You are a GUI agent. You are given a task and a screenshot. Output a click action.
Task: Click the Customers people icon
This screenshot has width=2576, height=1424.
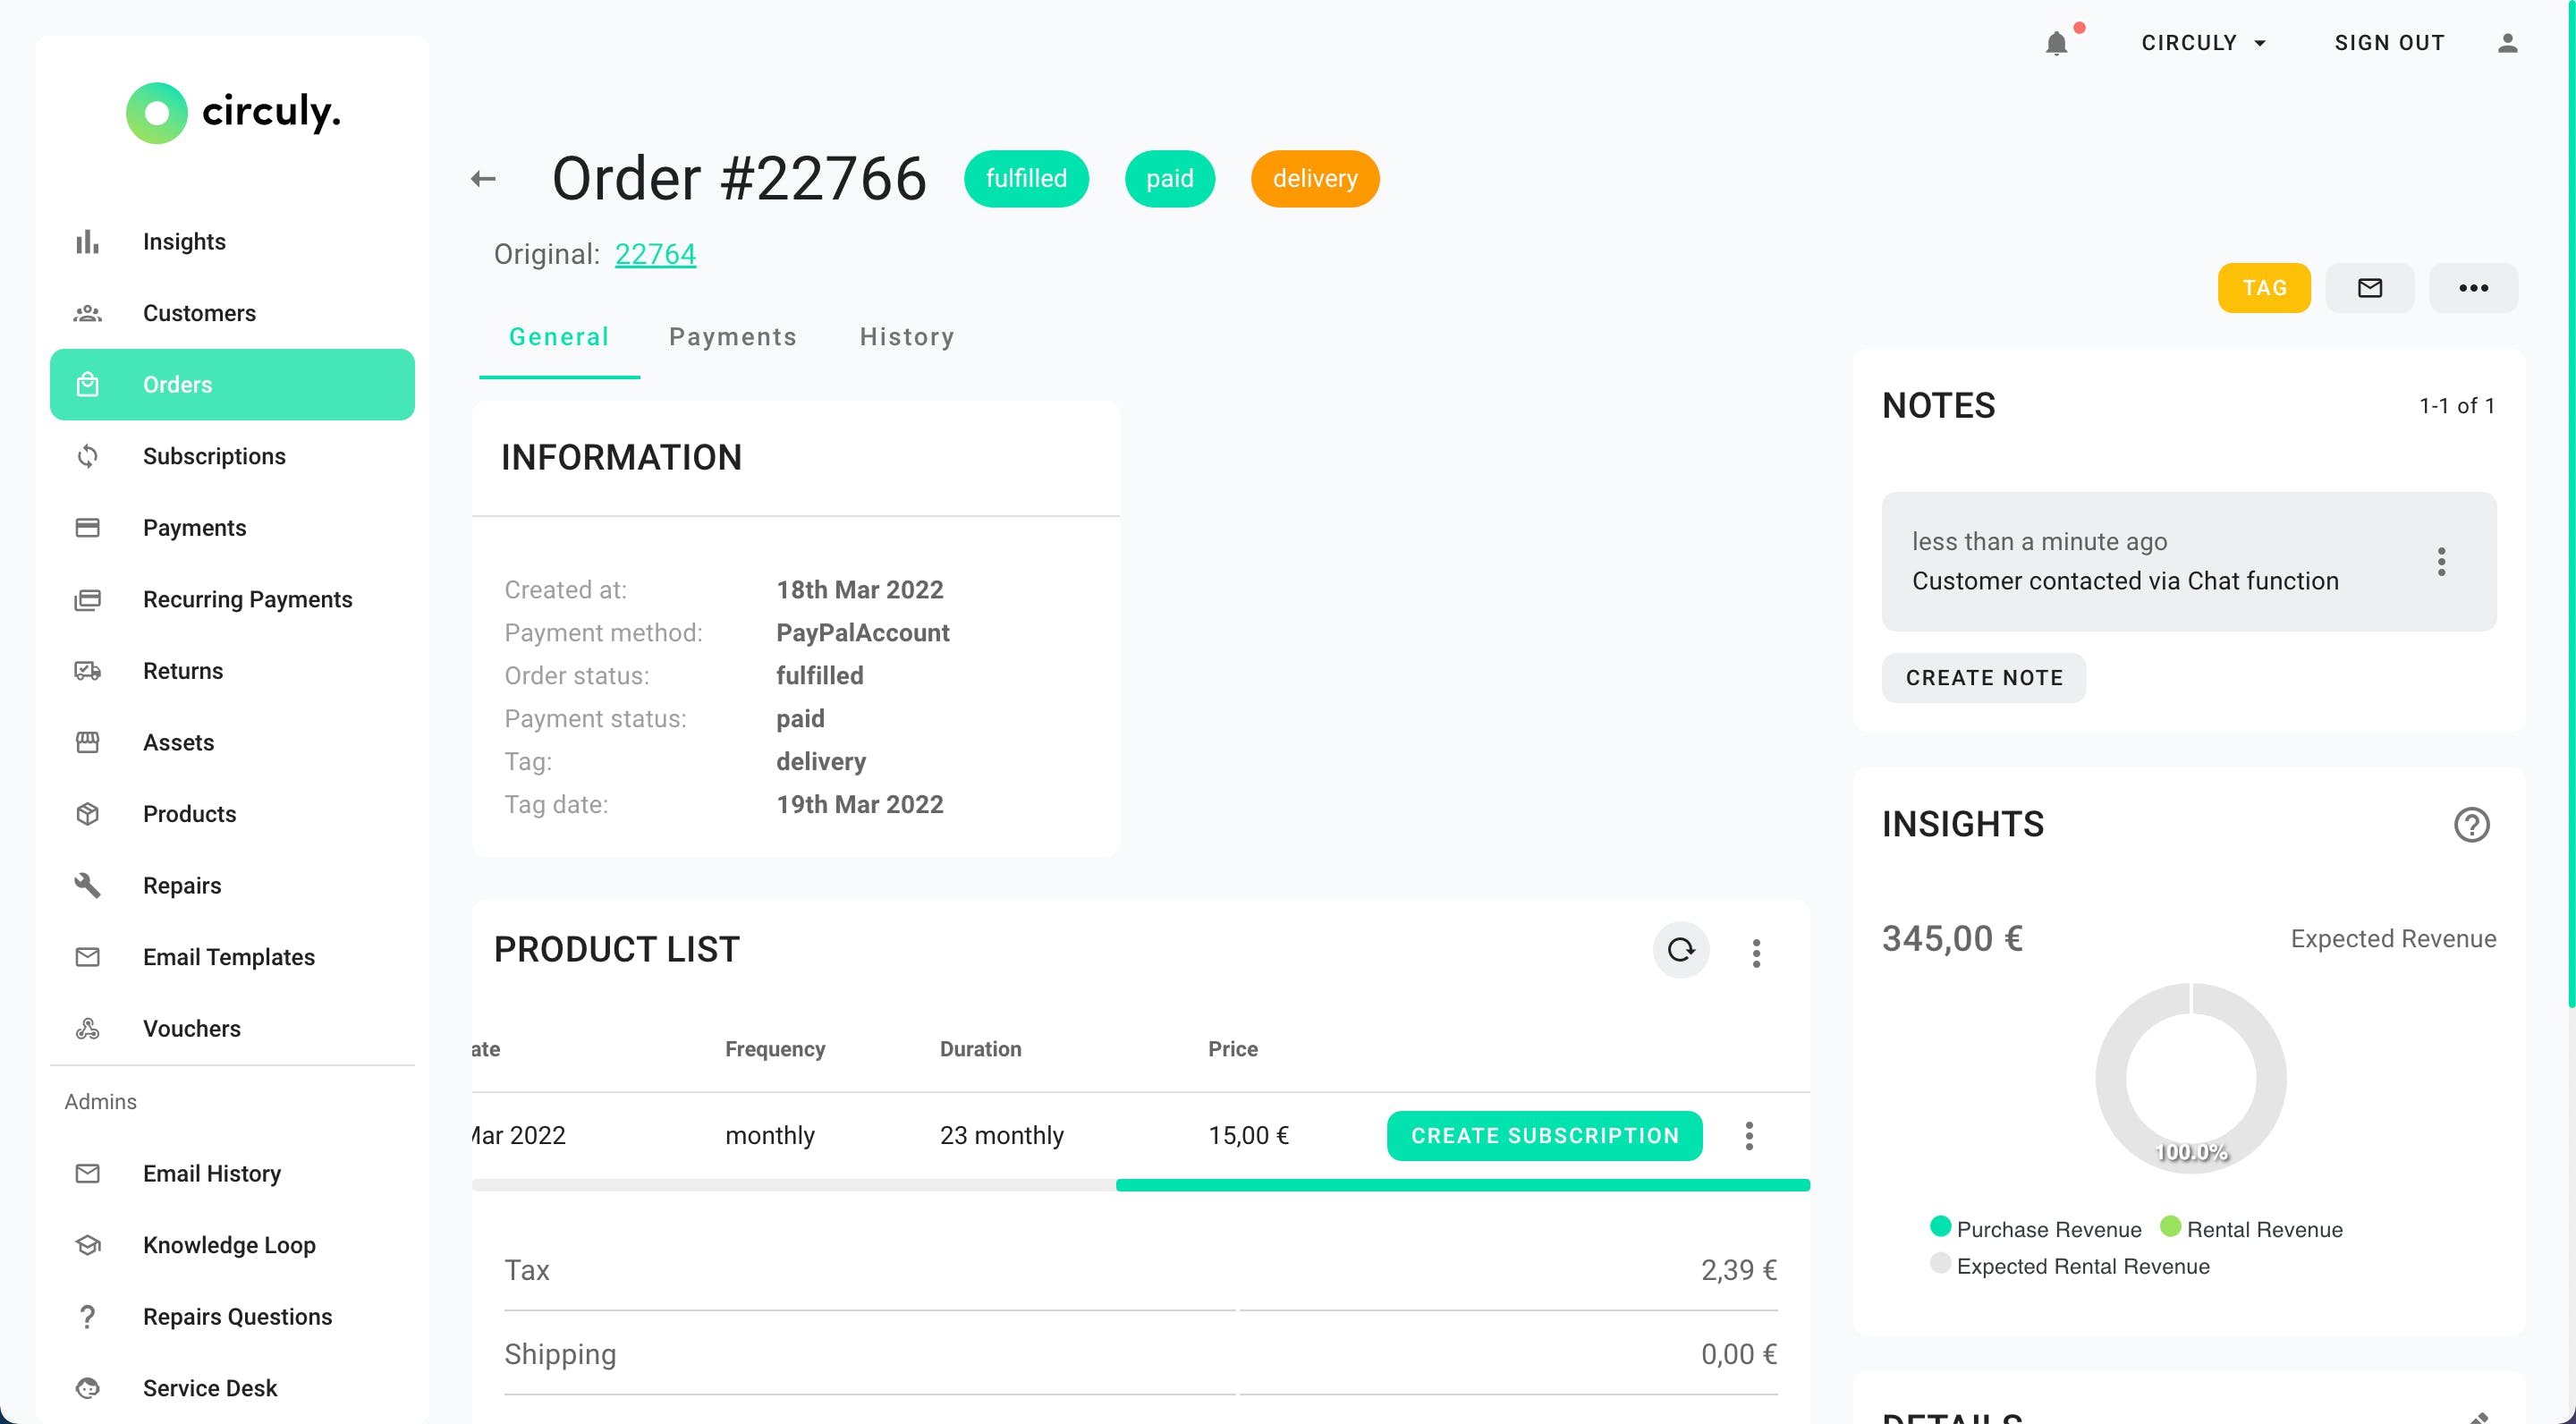pos(88,313)
